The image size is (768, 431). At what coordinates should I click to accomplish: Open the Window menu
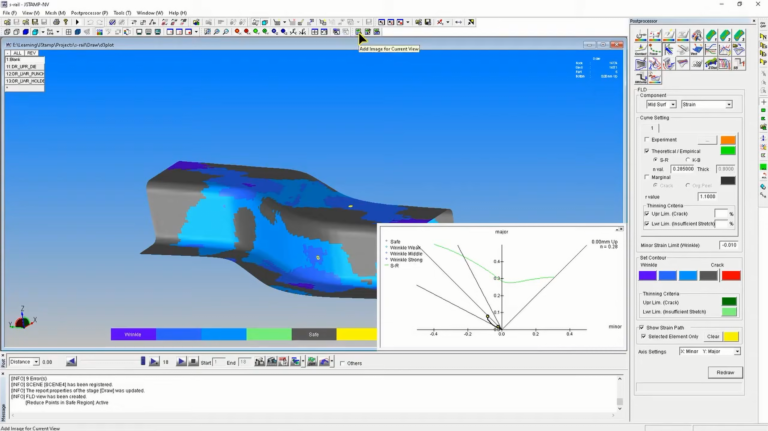(149, 13)
